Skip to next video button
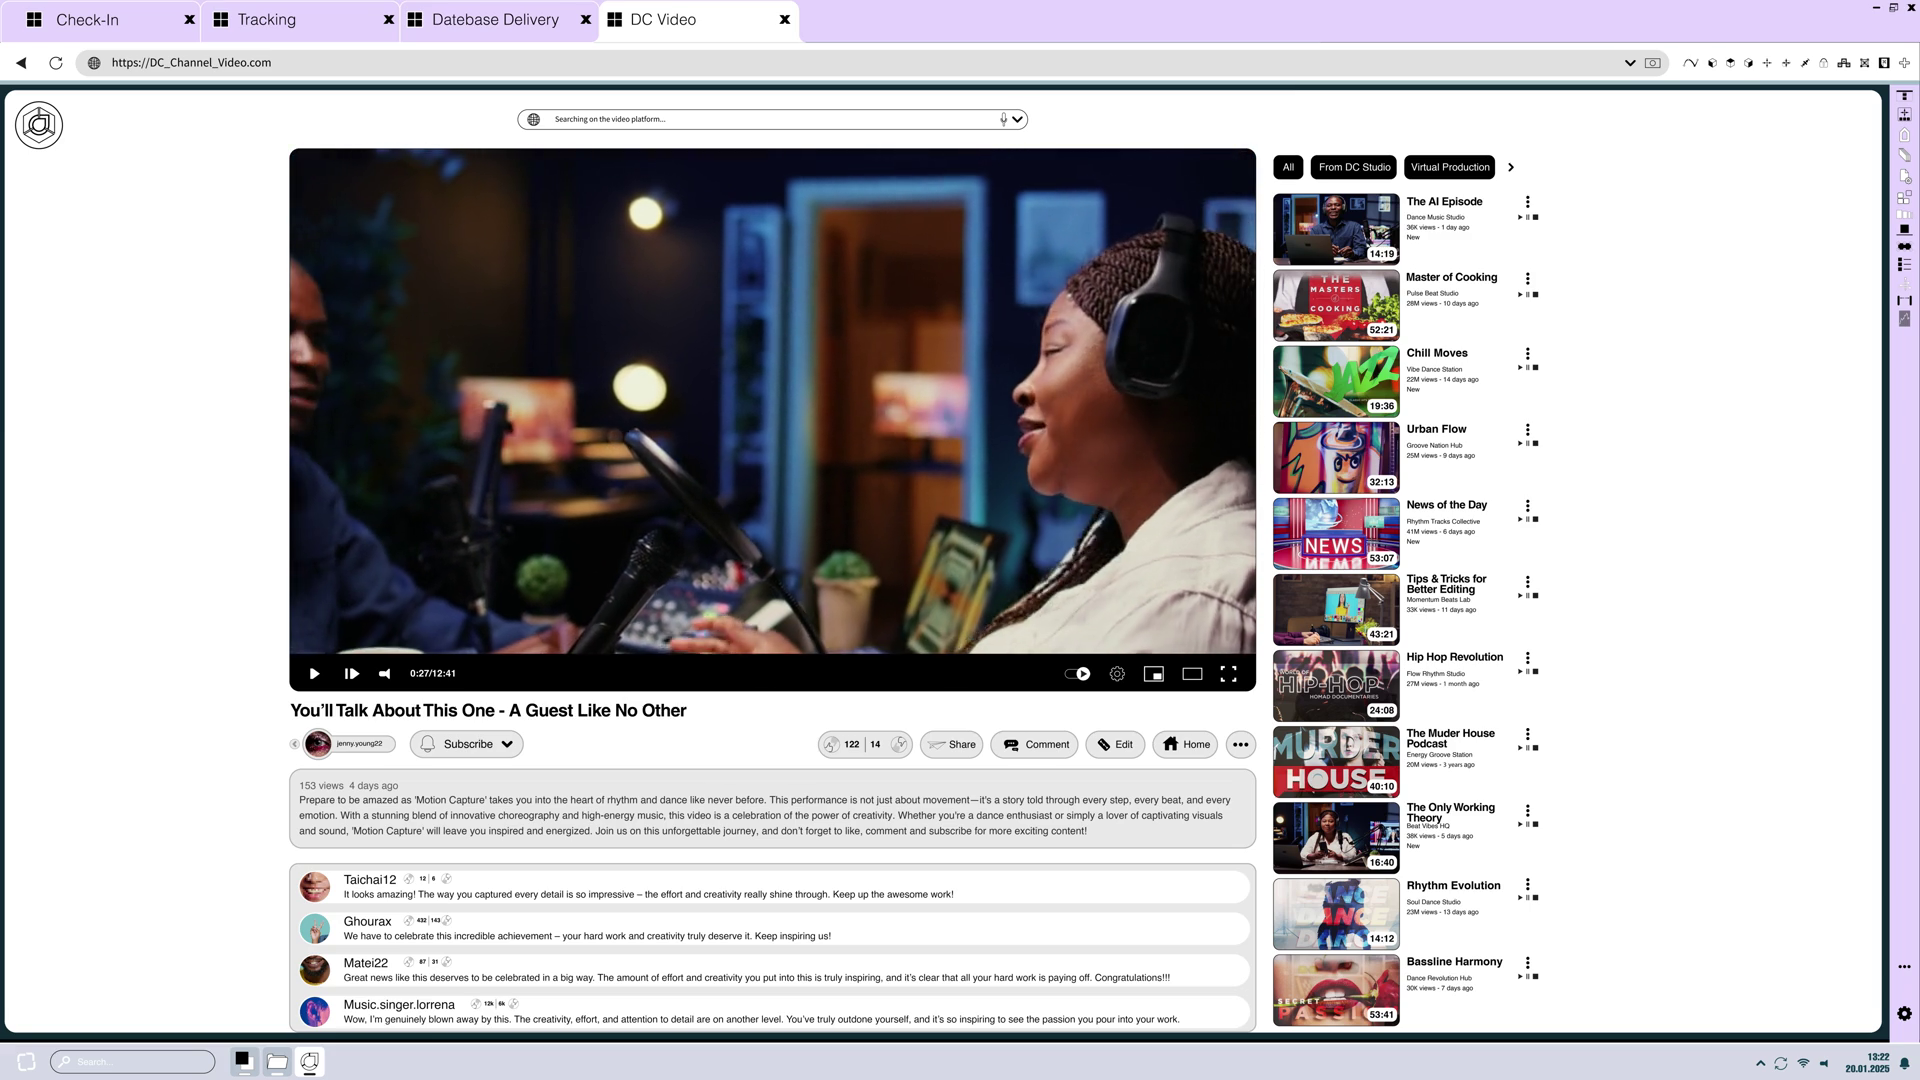Image resolution: width=1920 pixels, height=1080 pixels. [351, 674]
